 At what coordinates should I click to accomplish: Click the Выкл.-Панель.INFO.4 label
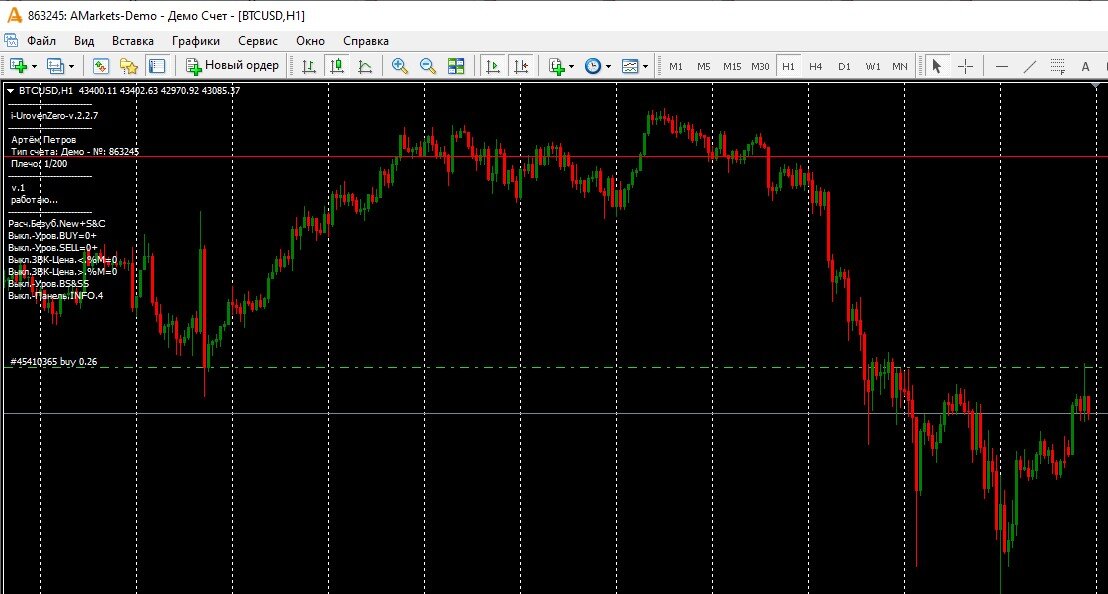tap(56, 295)
